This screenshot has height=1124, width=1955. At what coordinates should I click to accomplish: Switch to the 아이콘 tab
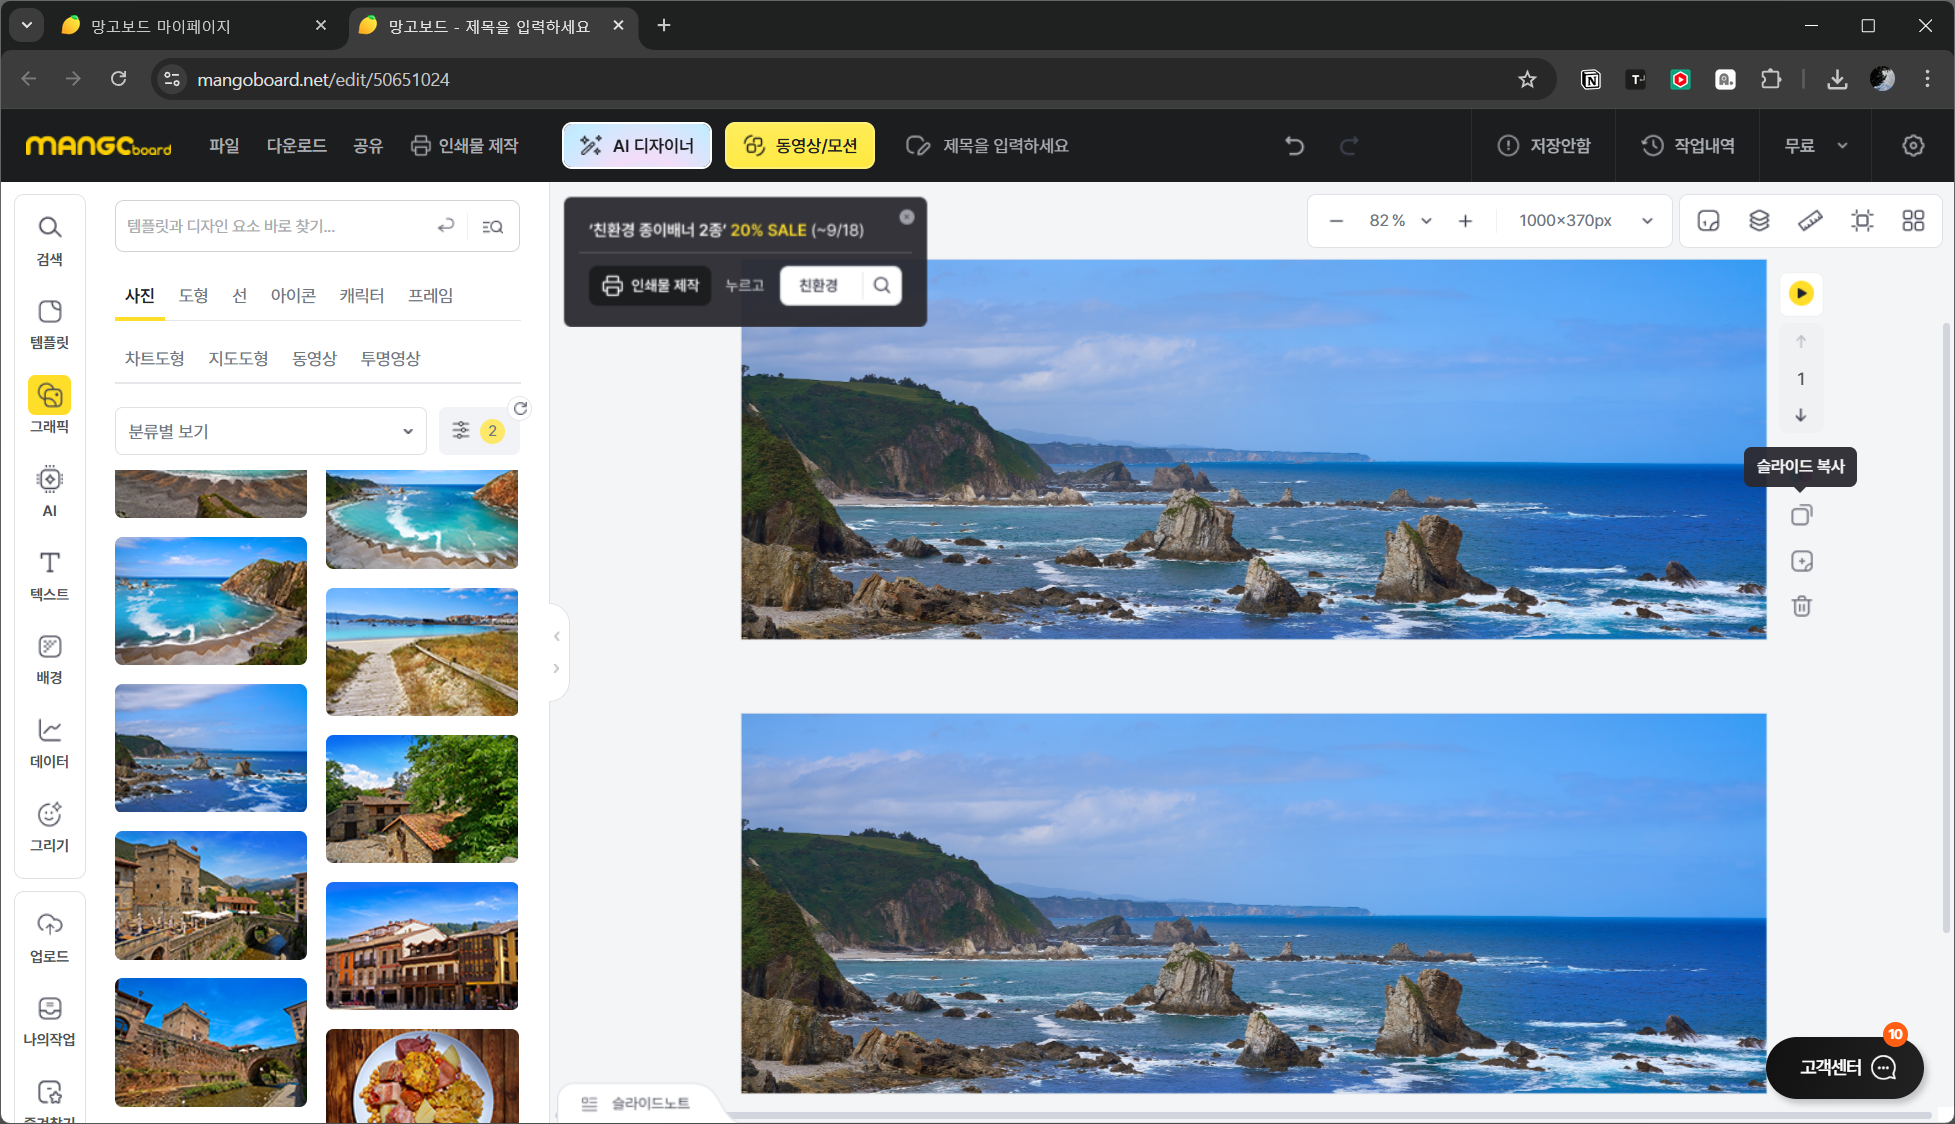(293, 295)
